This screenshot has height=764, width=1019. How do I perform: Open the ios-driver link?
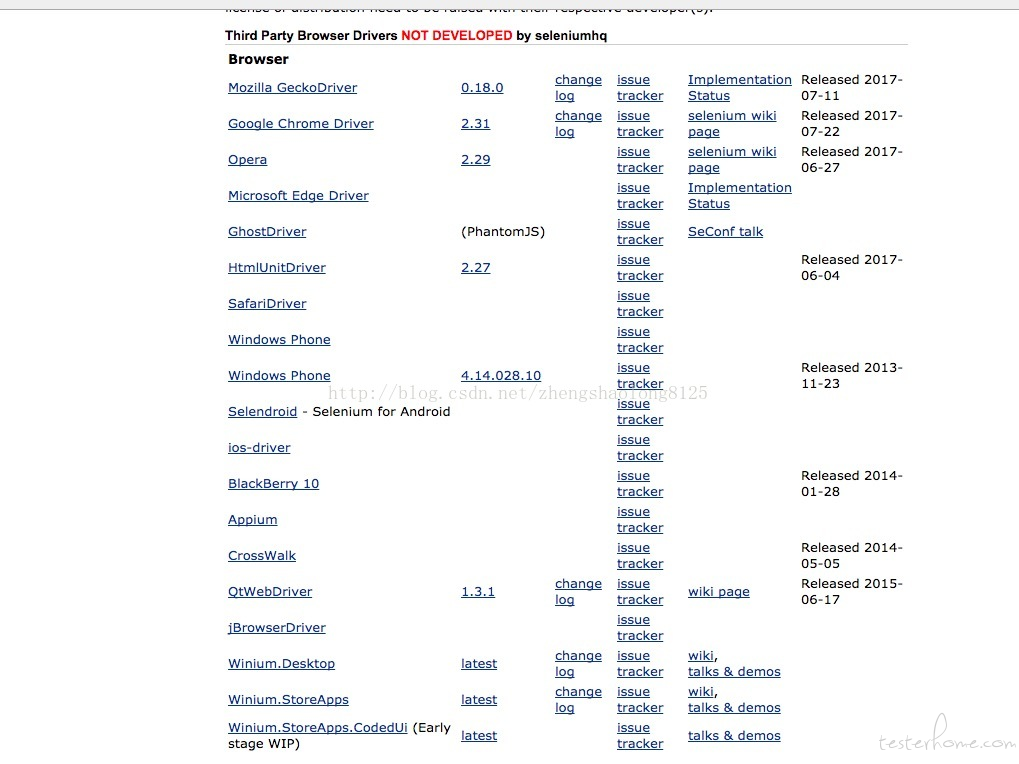point(259,448)
